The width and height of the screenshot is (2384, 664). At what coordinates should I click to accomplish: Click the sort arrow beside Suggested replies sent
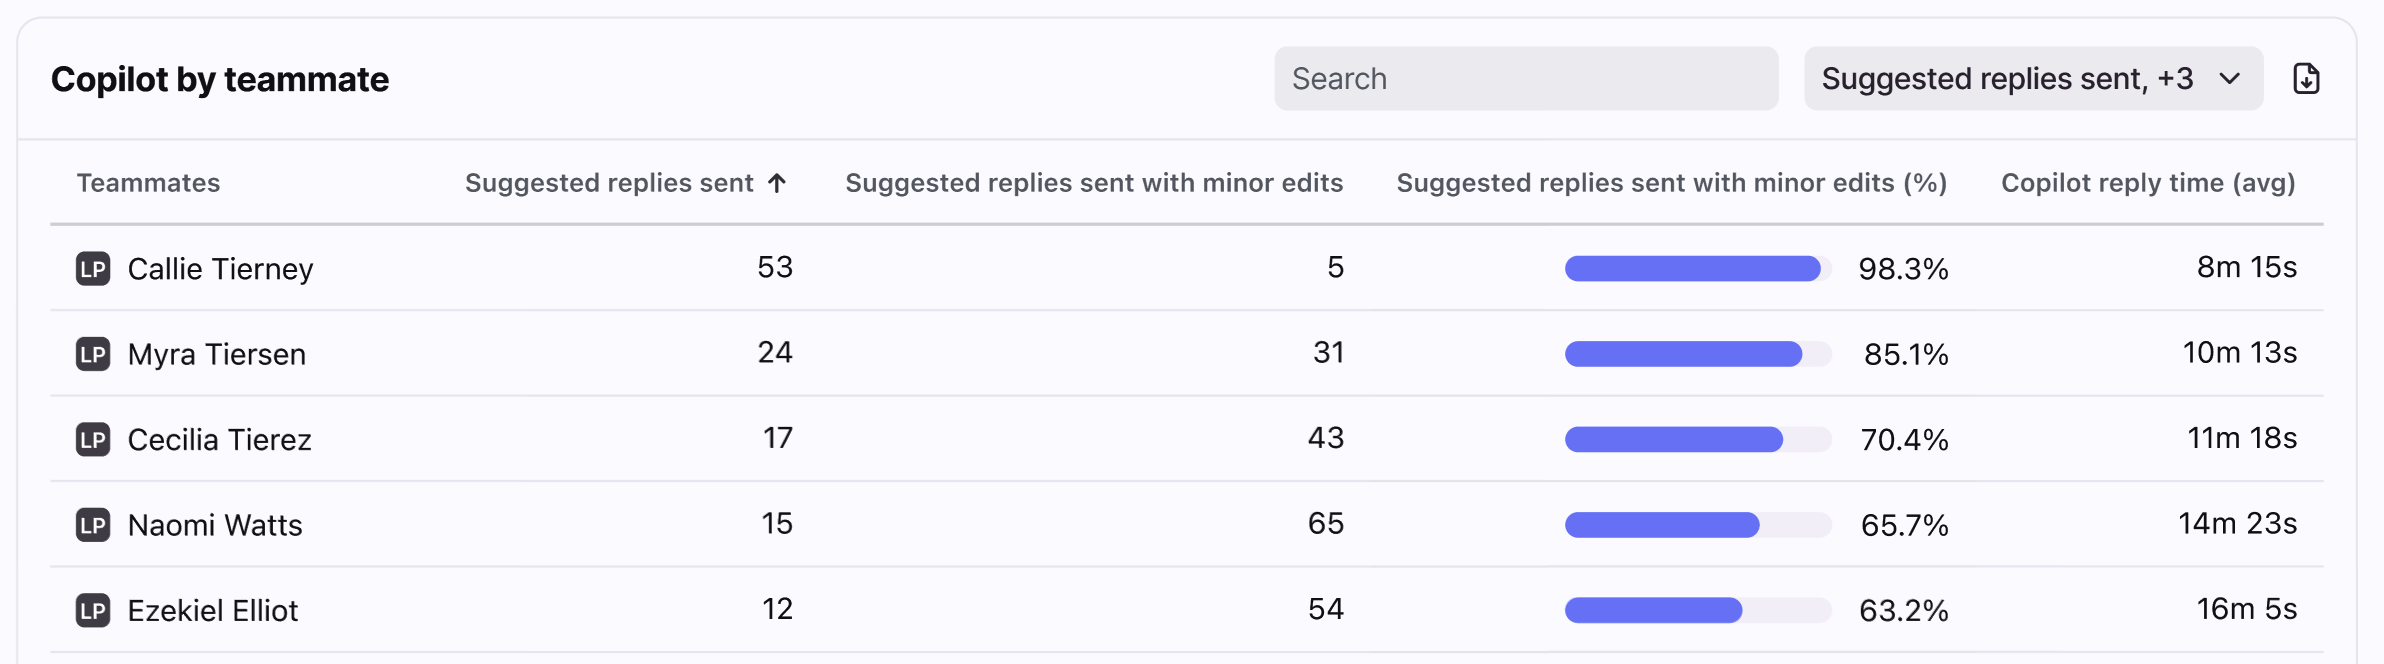tap(777, 183)
